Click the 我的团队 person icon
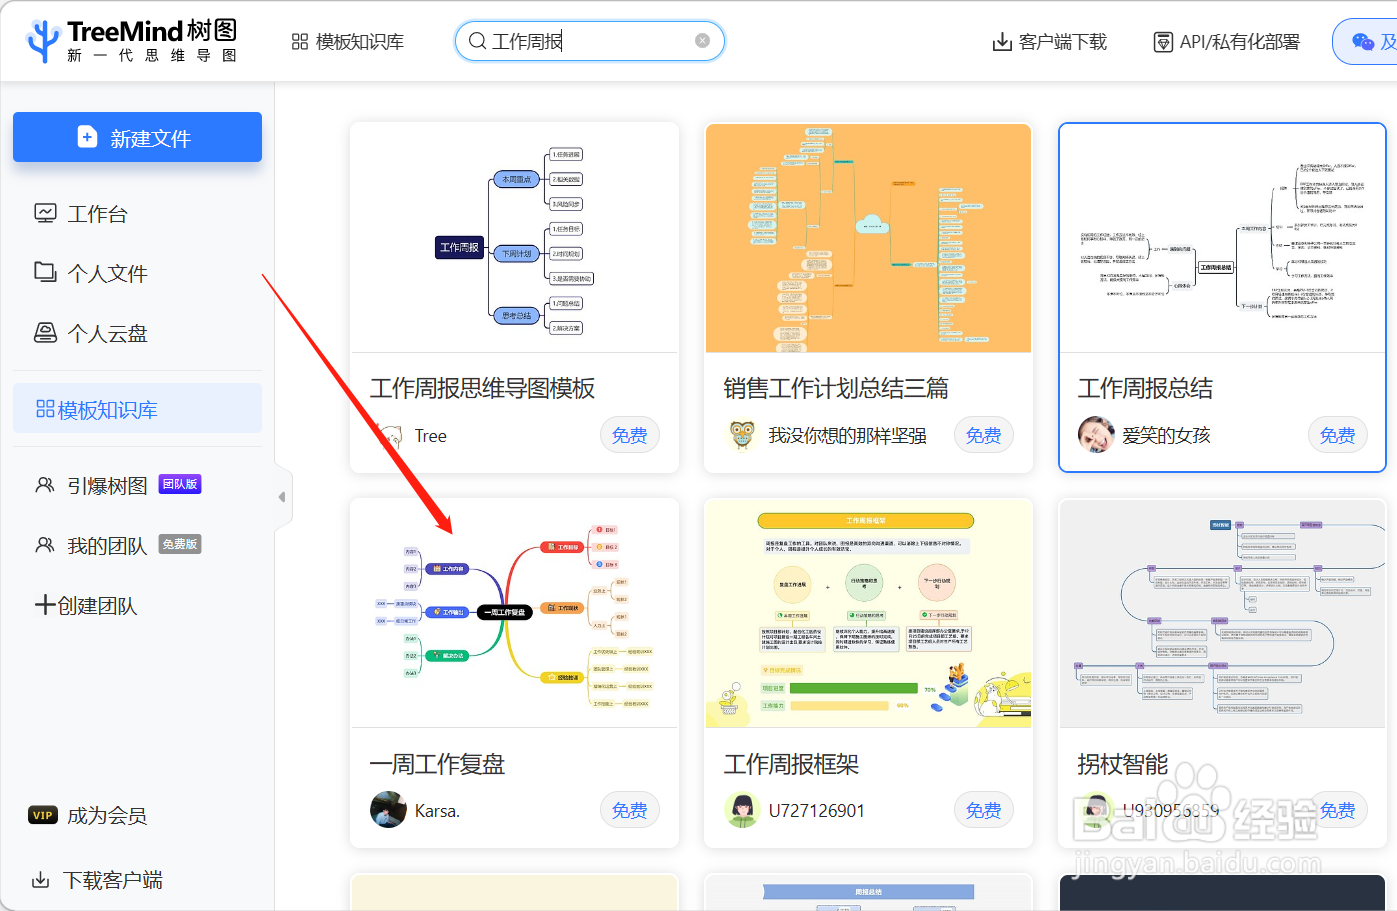Viewport: 1397px width, 911px height. coord(45,545)
